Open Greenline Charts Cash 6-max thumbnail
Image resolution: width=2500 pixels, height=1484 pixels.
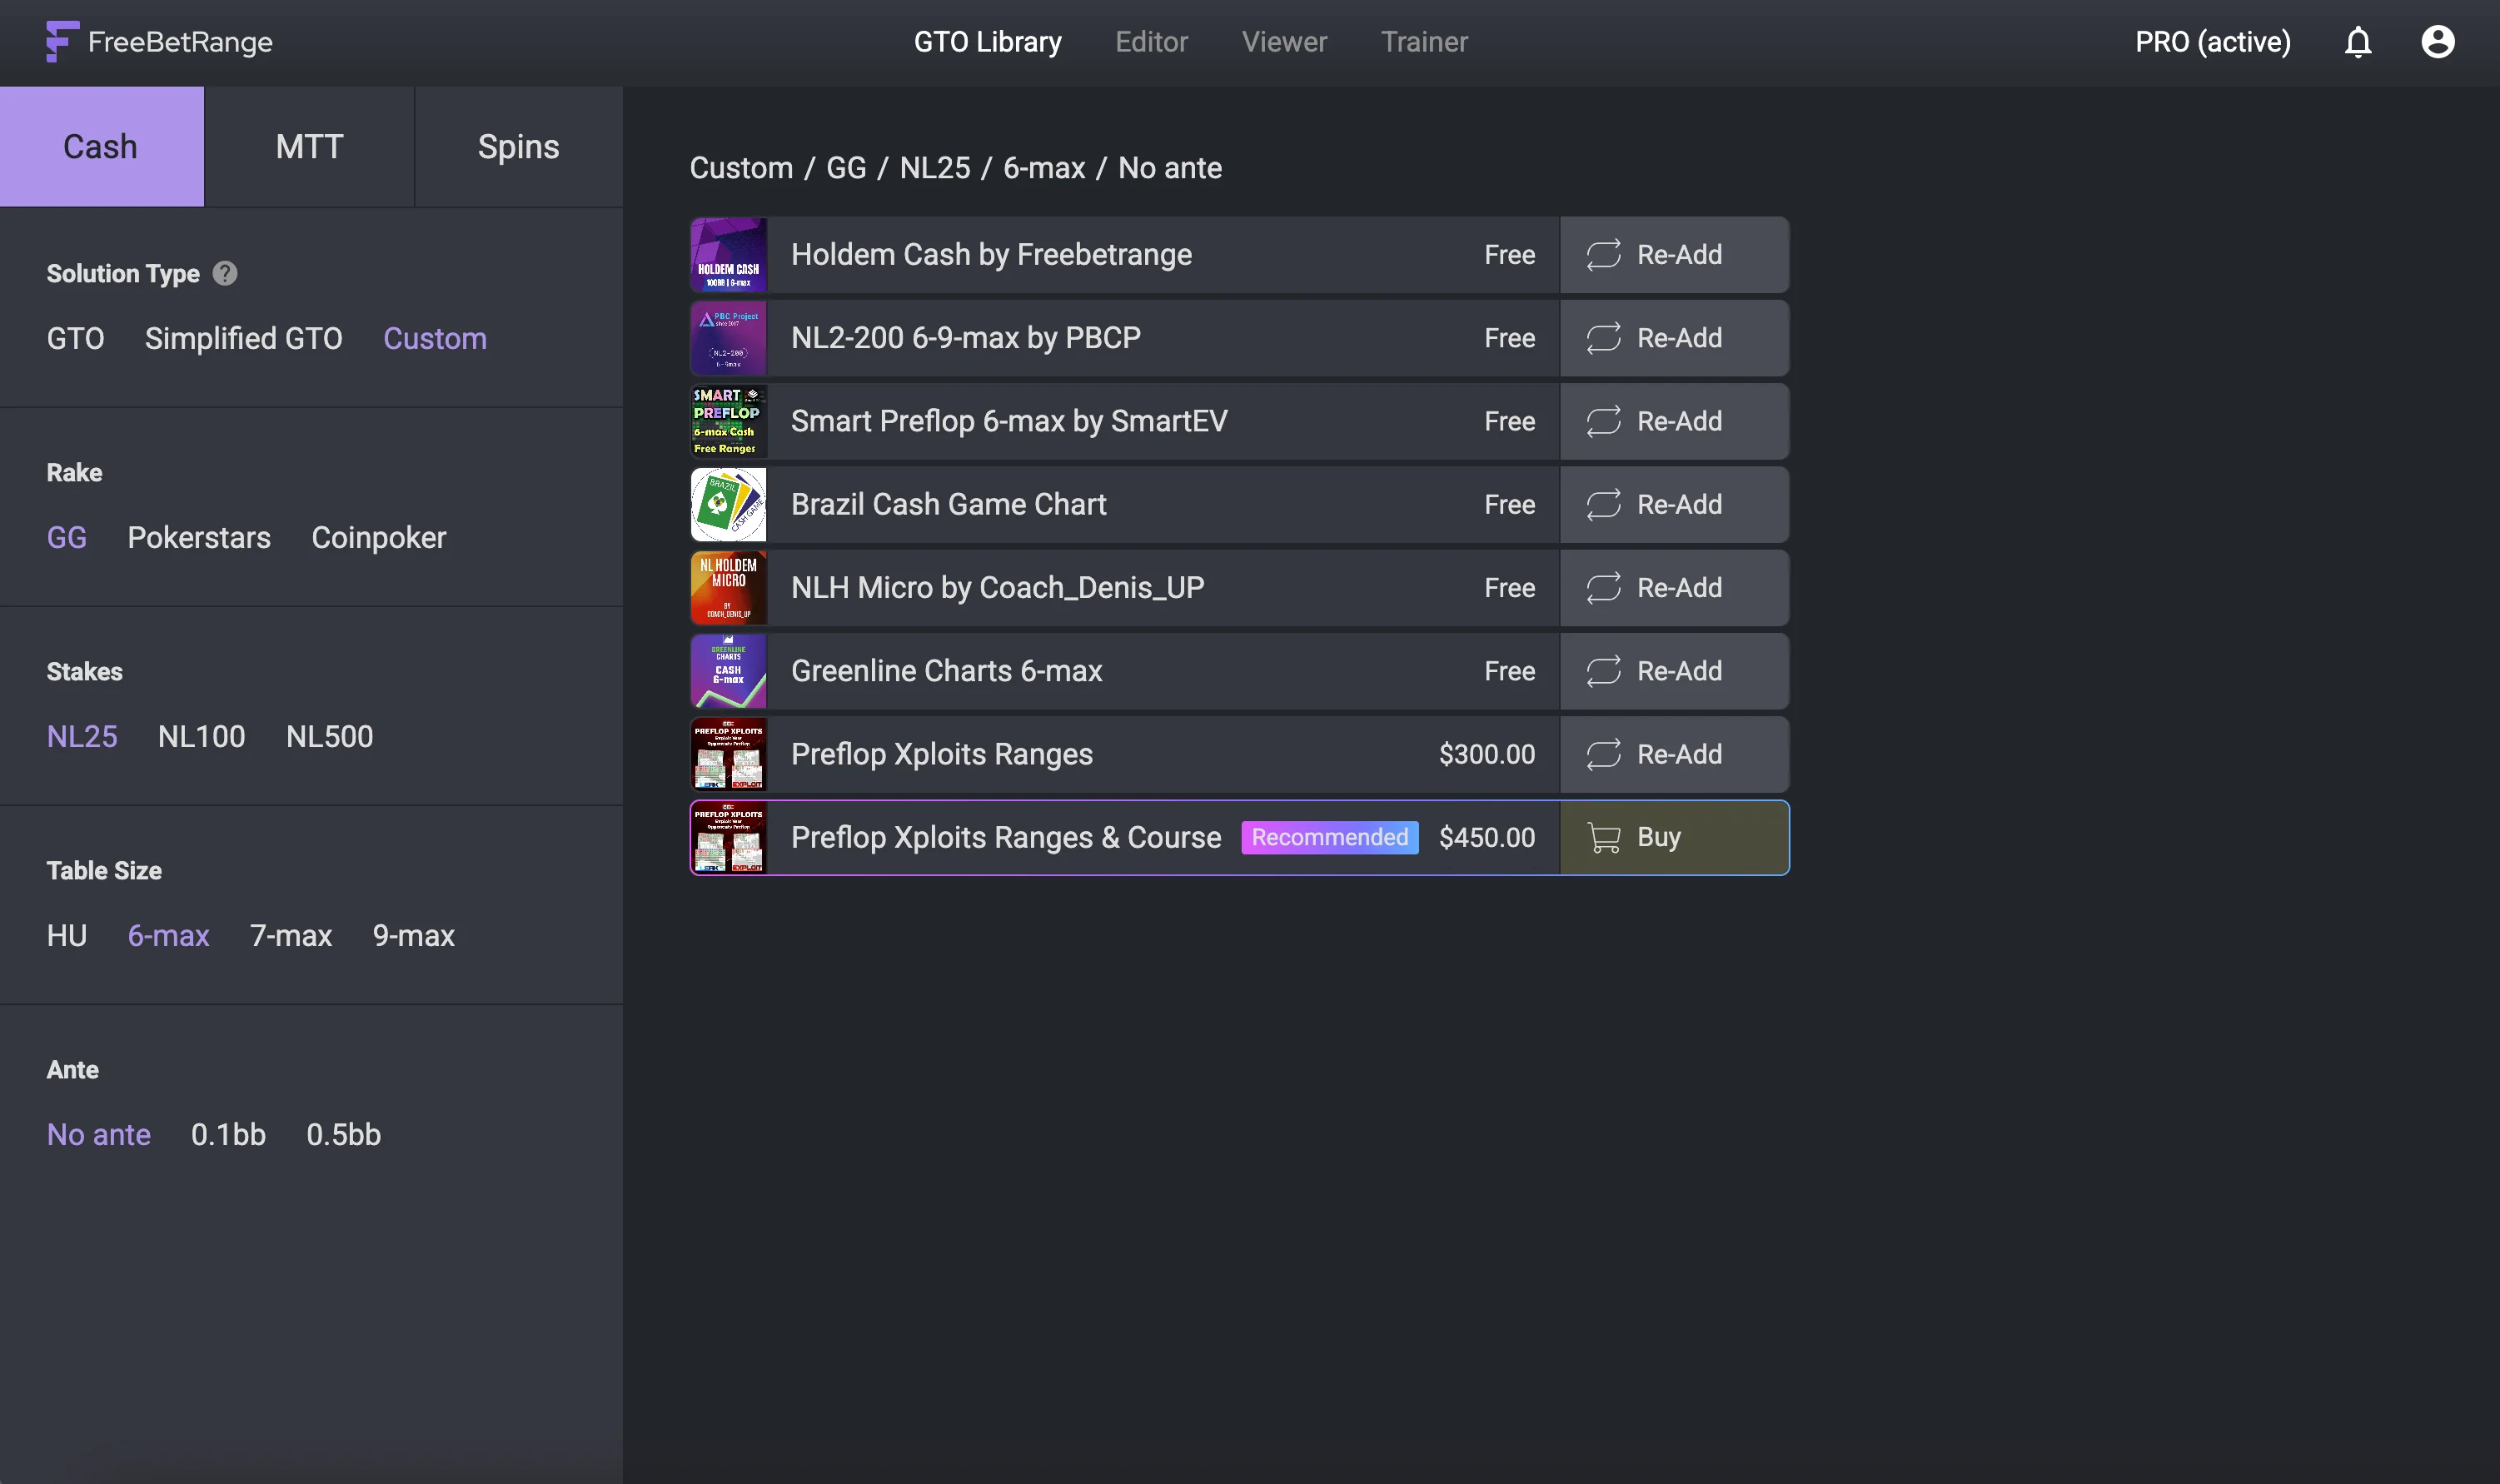click(728, 670)
